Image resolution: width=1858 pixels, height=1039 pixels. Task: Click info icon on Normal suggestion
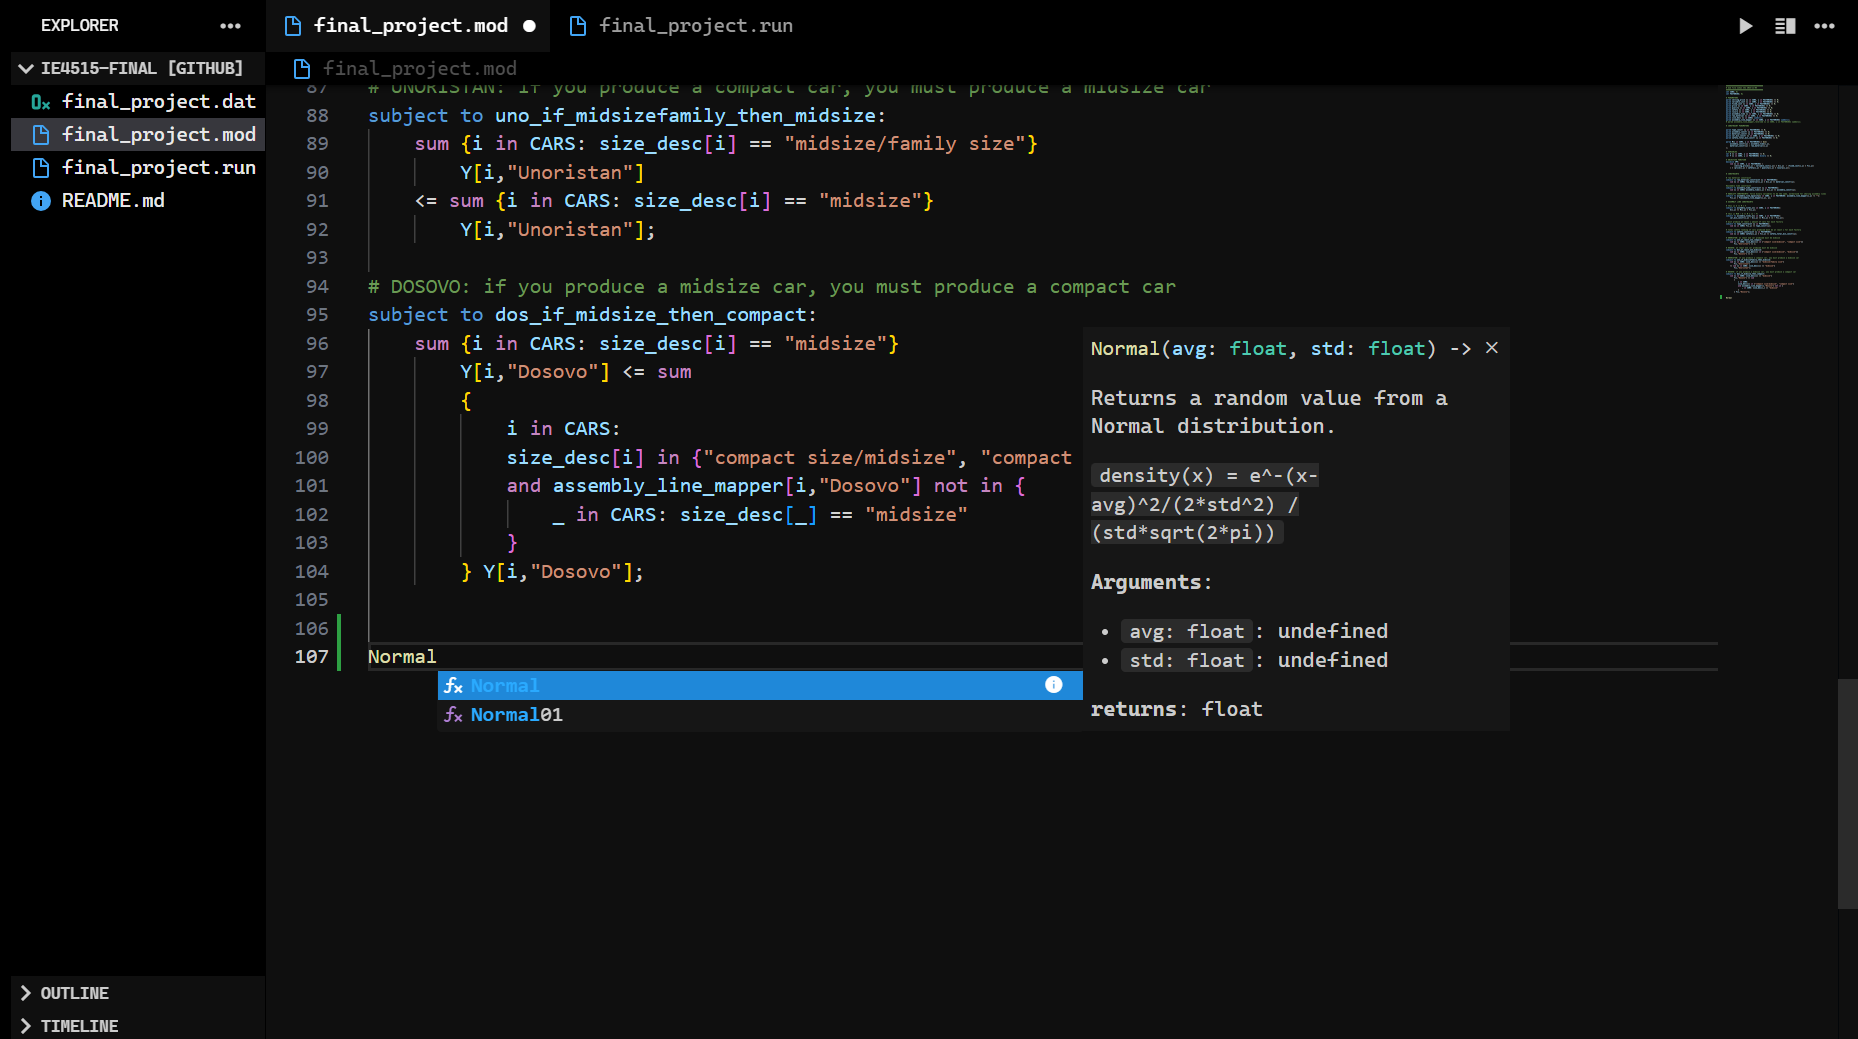point(1053,685)
